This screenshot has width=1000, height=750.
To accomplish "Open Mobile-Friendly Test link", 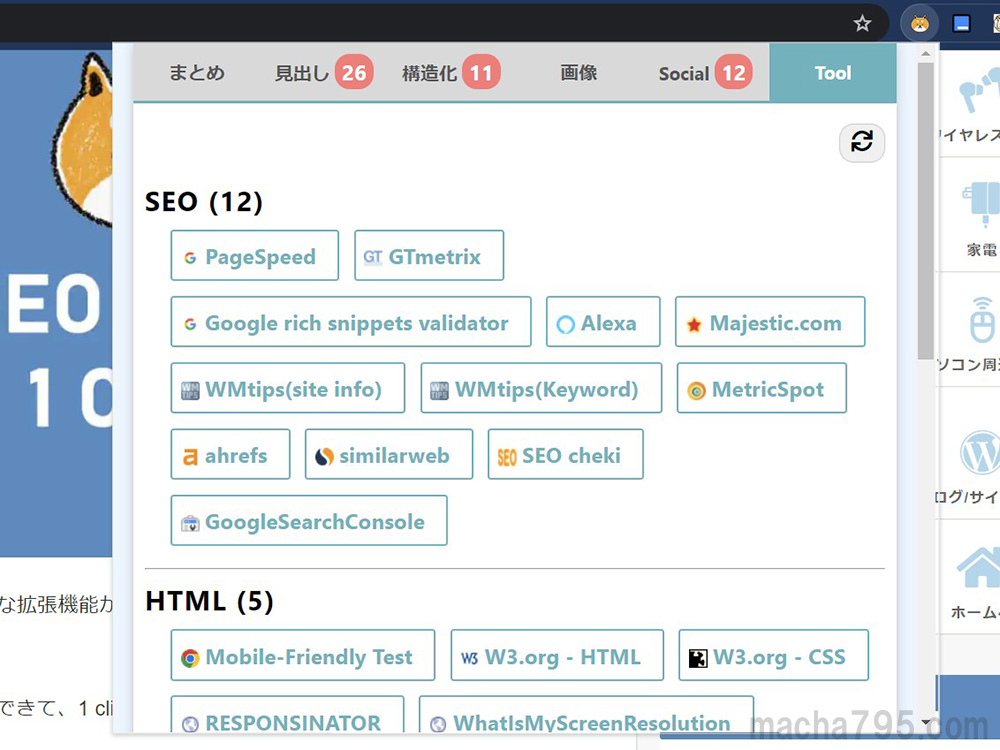I will (303, 656).
